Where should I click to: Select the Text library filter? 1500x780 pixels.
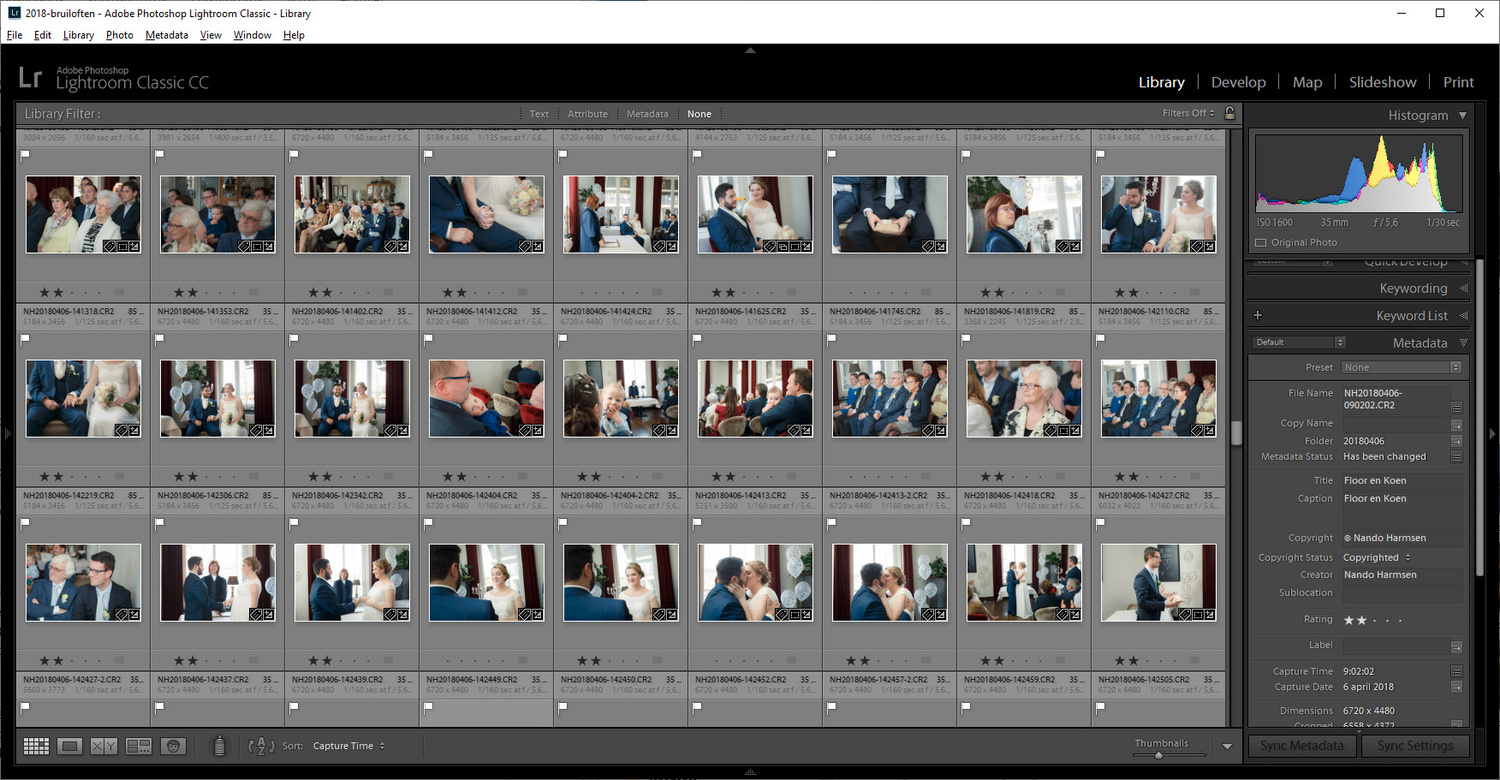(x=539, y=114)
